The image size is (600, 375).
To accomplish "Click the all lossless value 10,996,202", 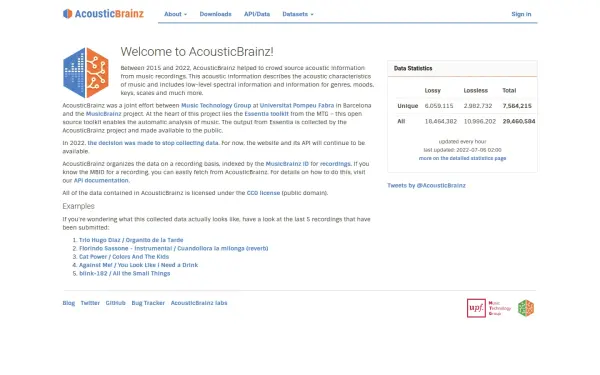I will point(479,121).
